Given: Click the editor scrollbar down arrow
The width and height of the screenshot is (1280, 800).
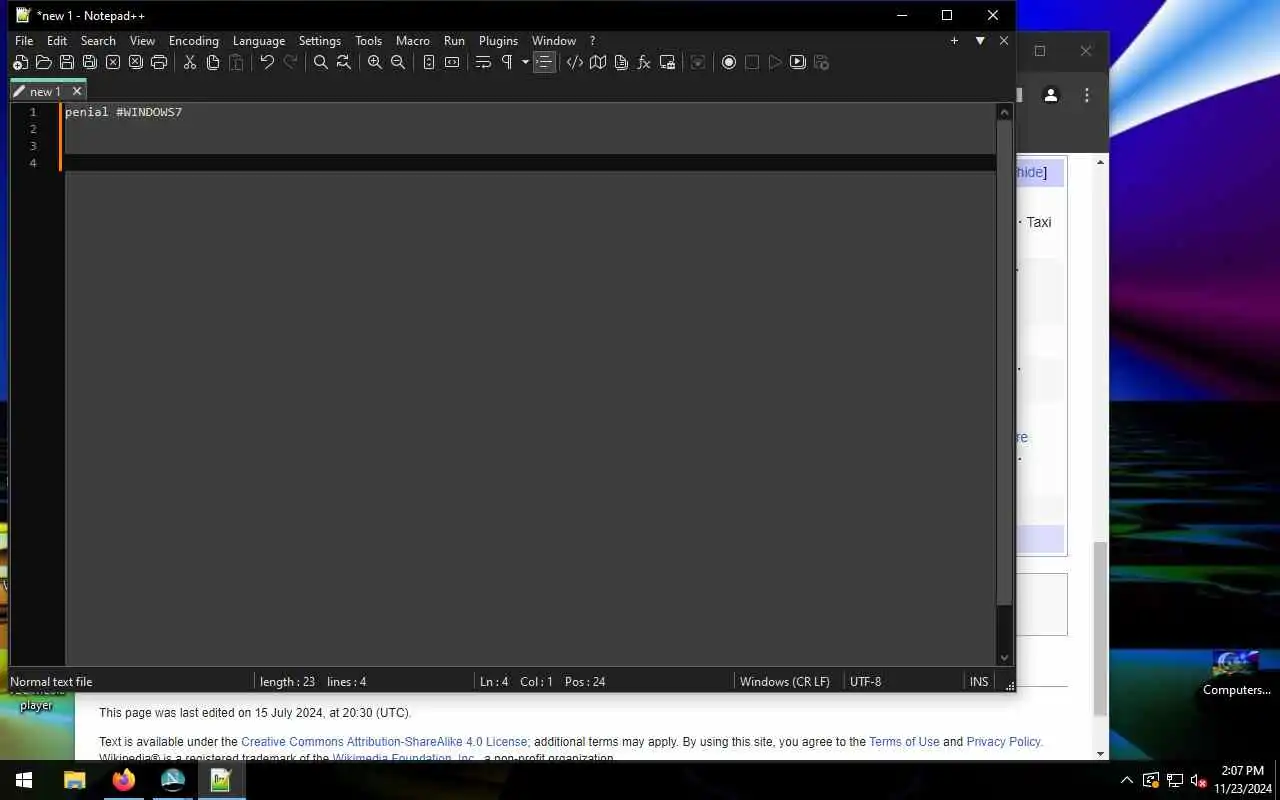Looking at the screenshot, I should pyautogui.click(x=1005, y=658).
